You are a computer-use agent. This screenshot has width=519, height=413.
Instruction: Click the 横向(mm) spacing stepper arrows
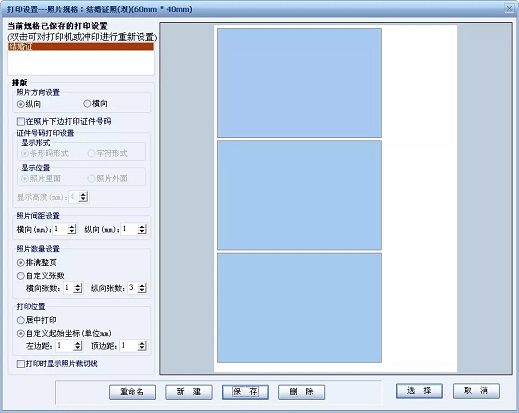pos(72,229)
